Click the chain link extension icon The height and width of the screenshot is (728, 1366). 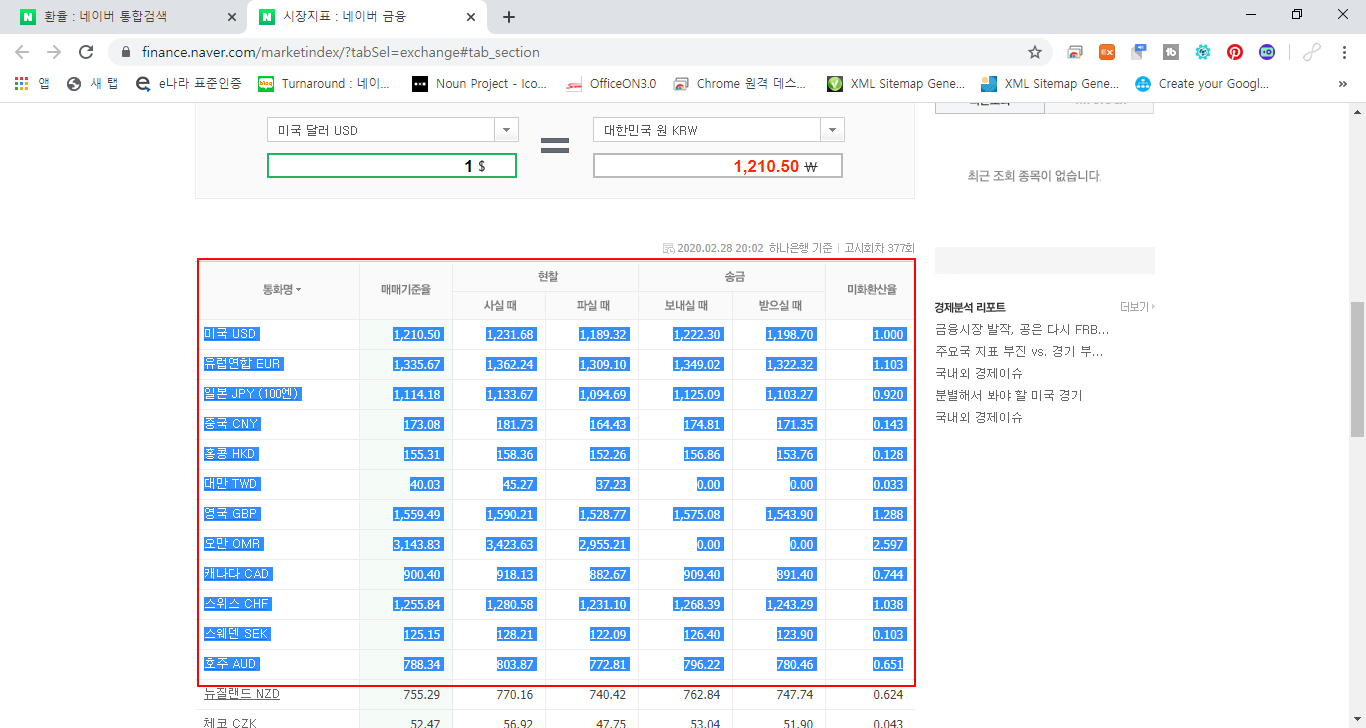click(x=1311, y=52)
